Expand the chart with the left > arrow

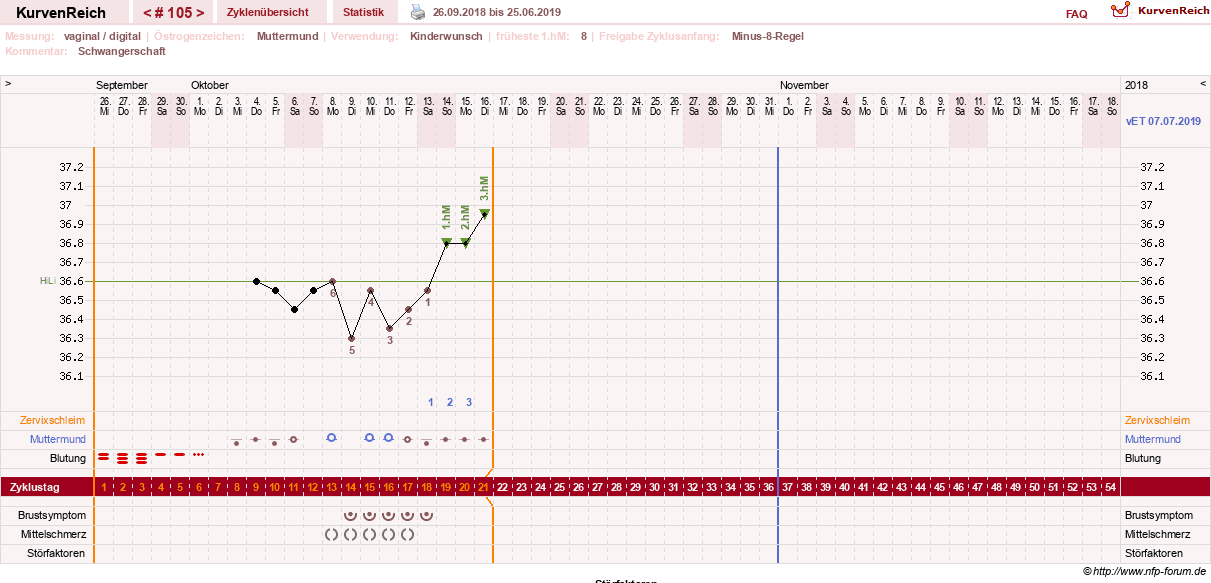point(8,84)
